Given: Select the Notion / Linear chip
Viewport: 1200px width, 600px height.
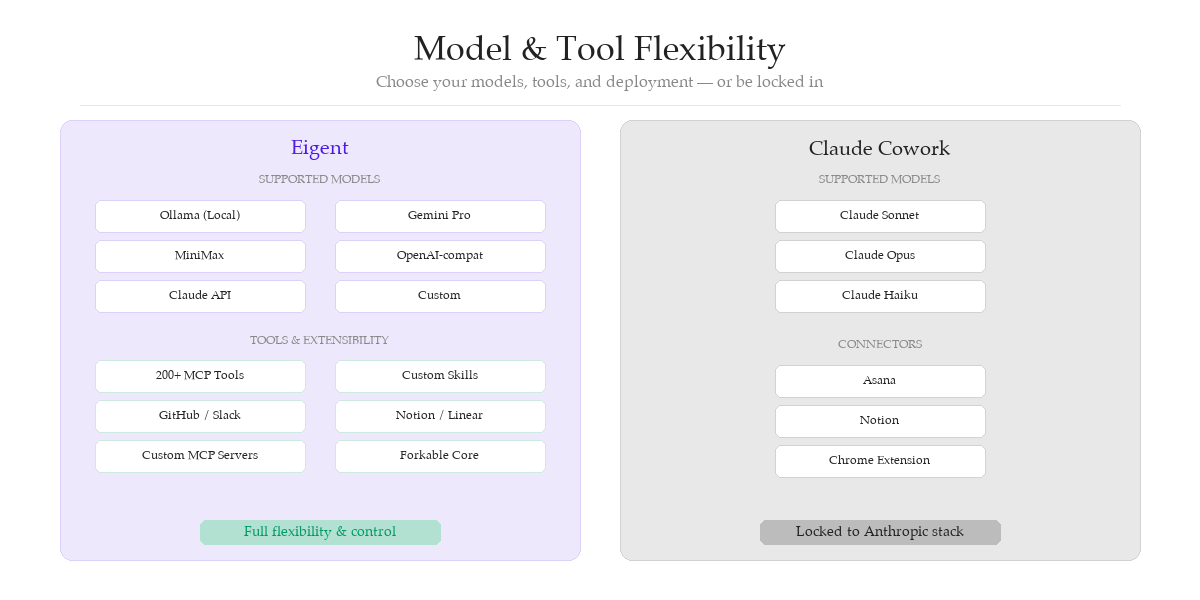Looking at the screenshot, I should click(440, 416).
